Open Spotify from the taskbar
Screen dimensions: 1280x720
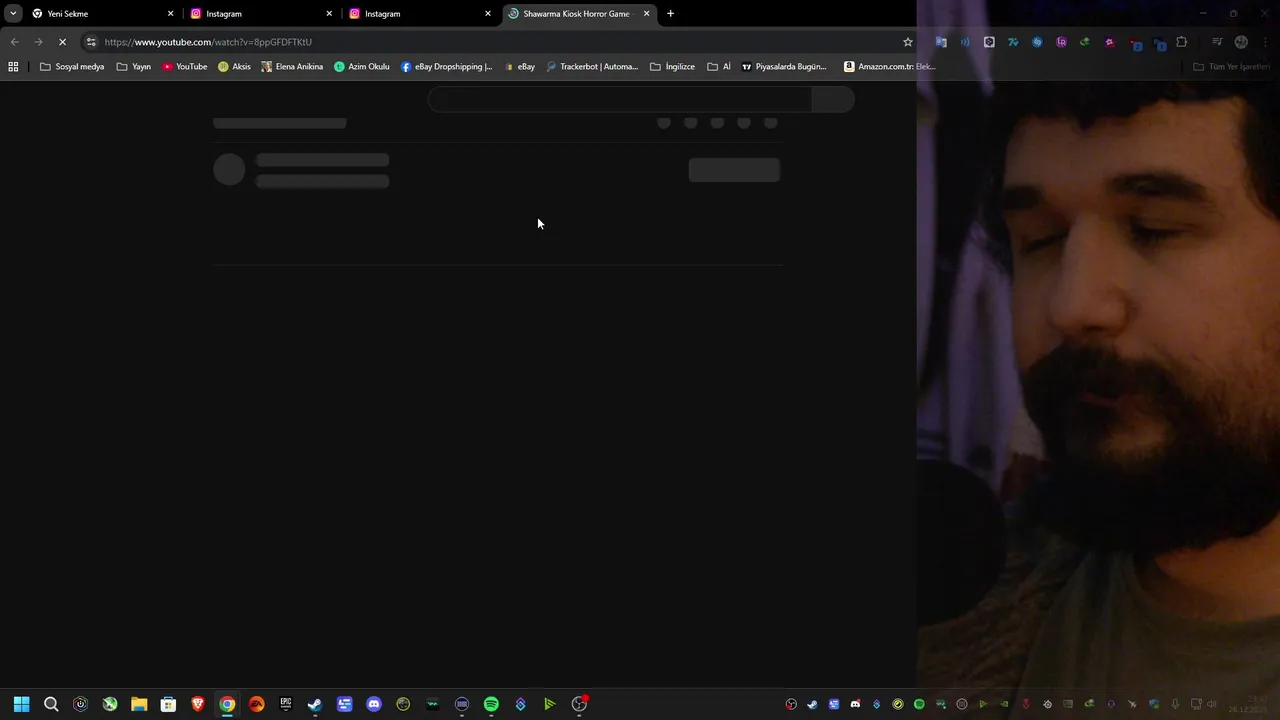coord(491,704)
